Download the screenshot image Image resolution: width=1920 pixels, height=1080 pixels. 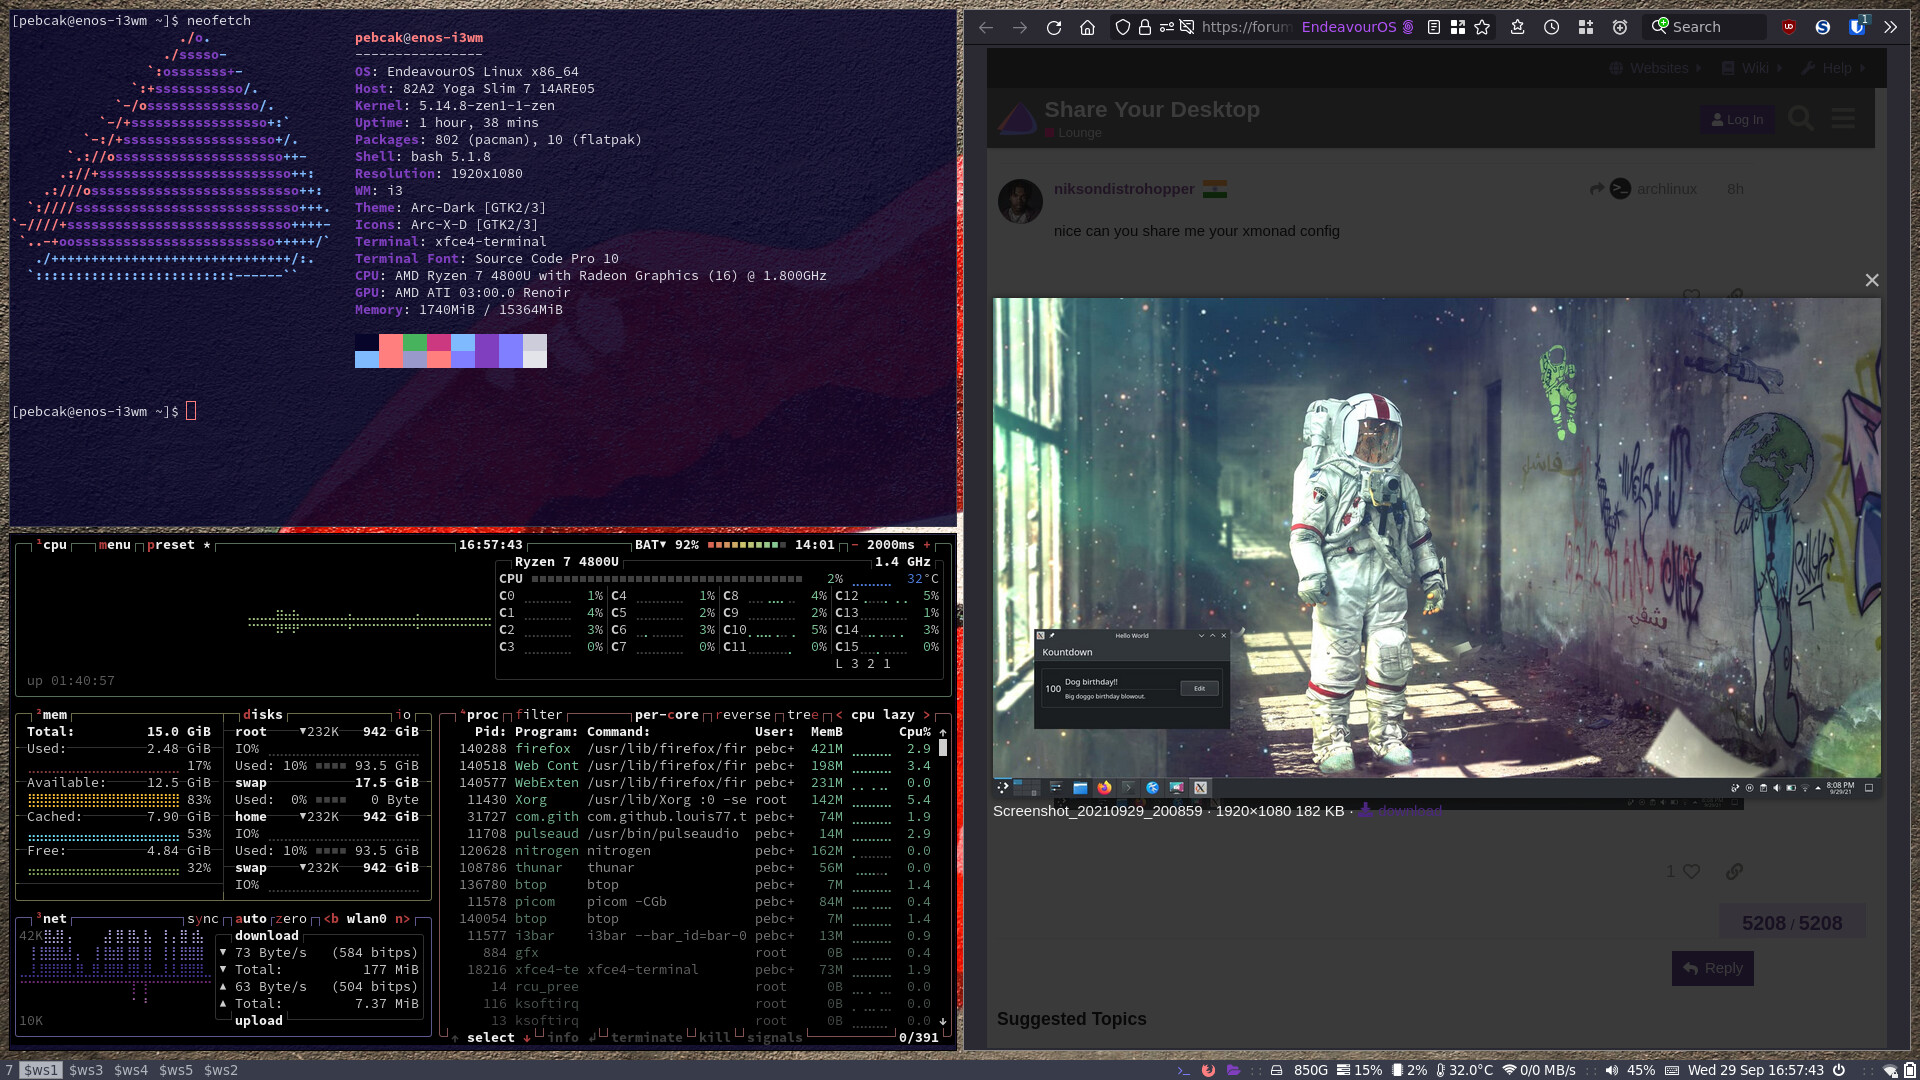(x=1401, y=810)
